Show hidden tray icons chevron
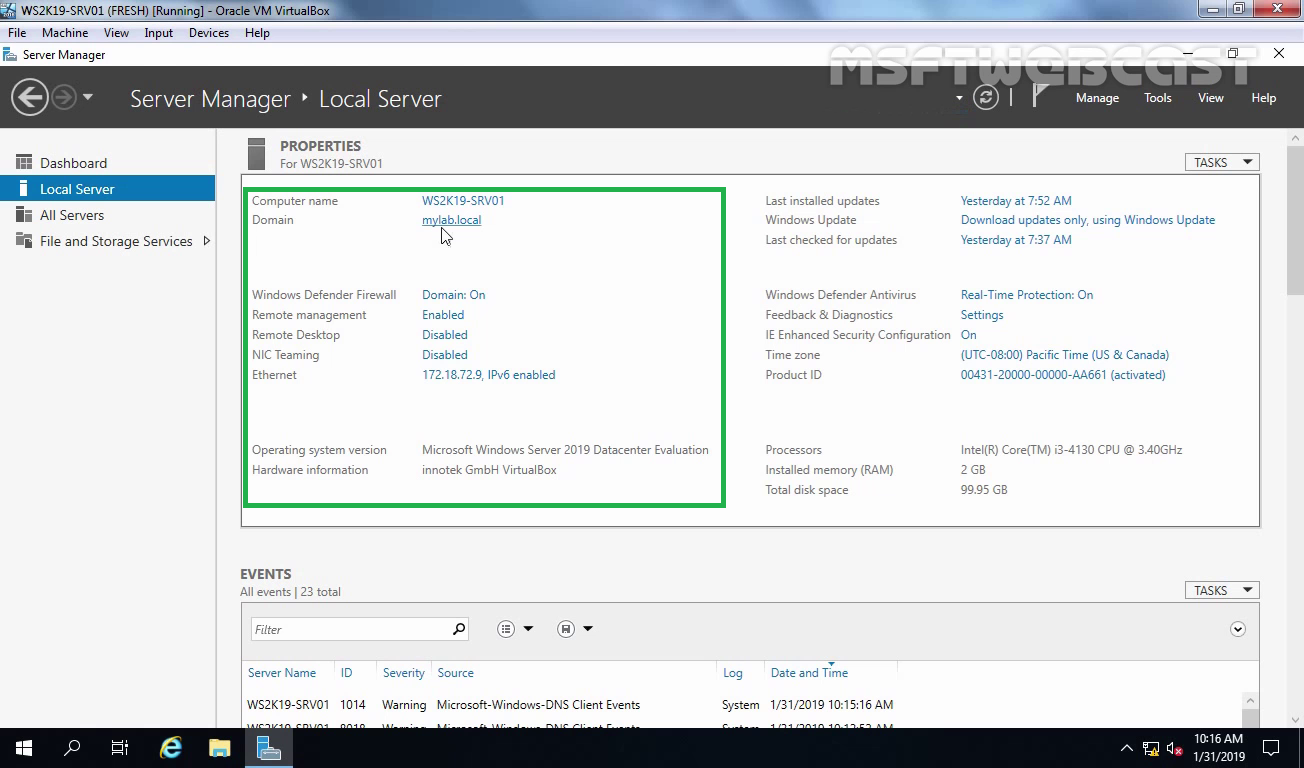The width and height of the screenshot is (1304, 768). pyautogui.click(x=1126, y=748)
